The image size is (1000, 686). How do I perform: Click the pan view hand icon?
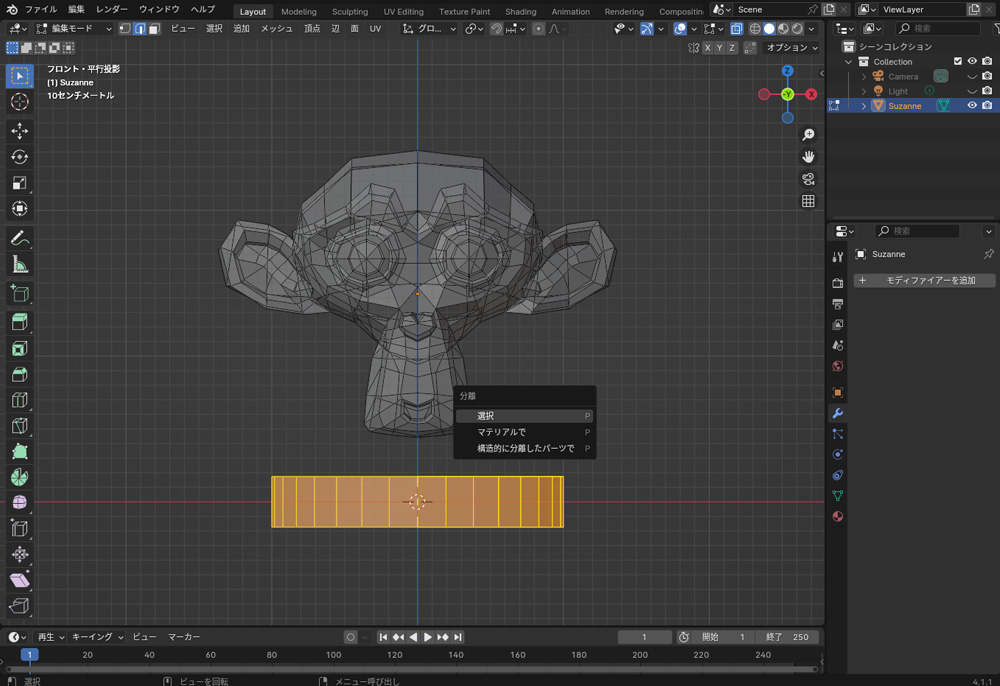[x=809, y=157]
